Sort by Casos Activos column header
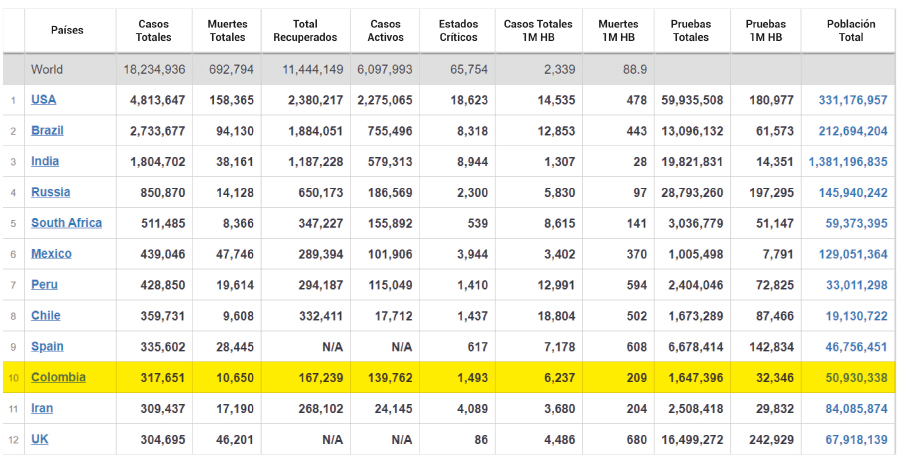Screen dimensions: 900x464 point(385,30)
